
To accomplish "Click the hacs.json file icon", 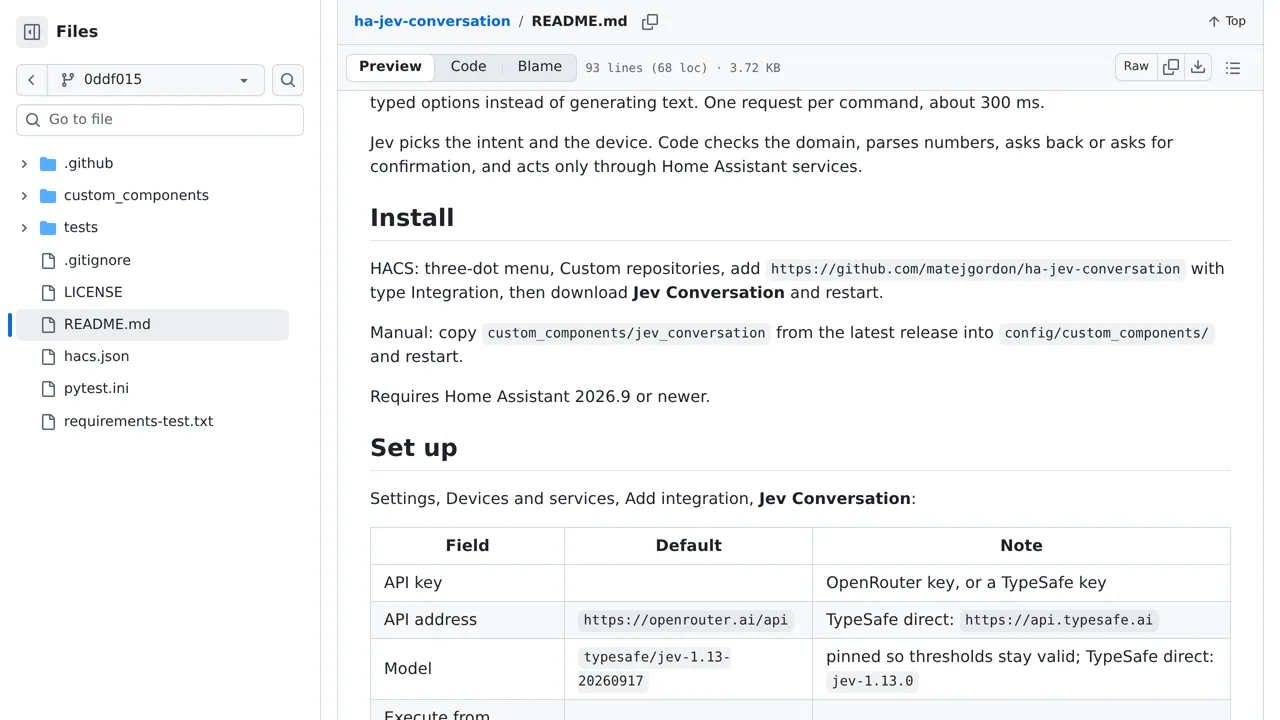I will (x=48, y=356).
